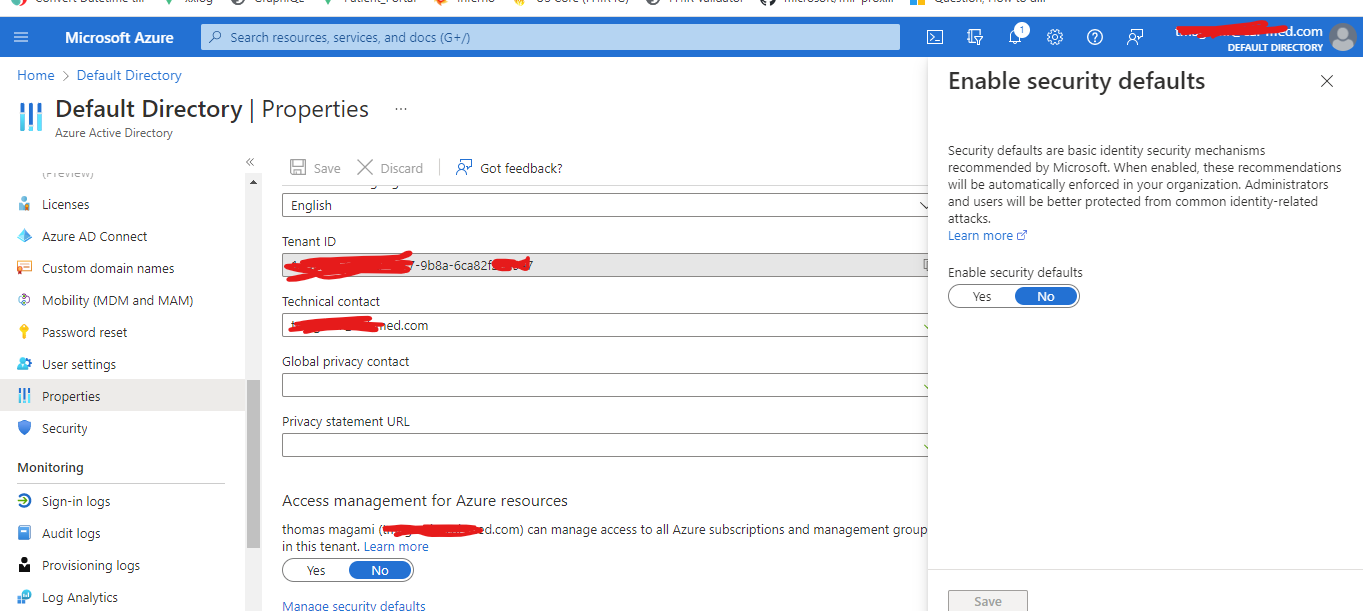Set Access management for Azure resources to Yes
This screenshot has width=1363, height=611.
click(316, 569)
